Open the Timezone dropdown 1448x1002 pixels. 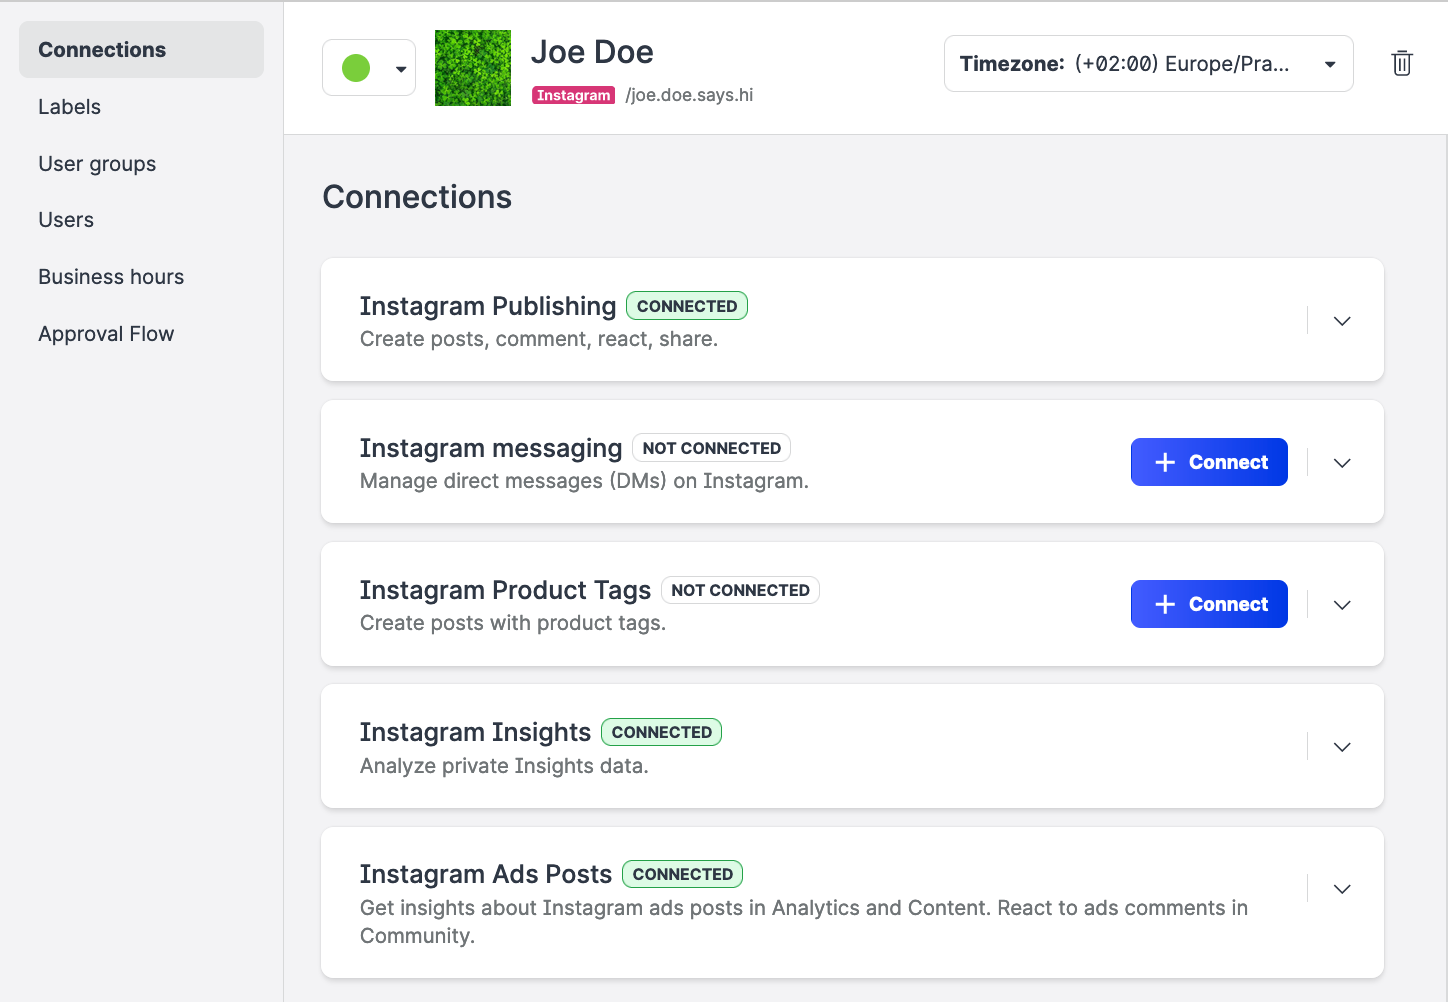1148,64
